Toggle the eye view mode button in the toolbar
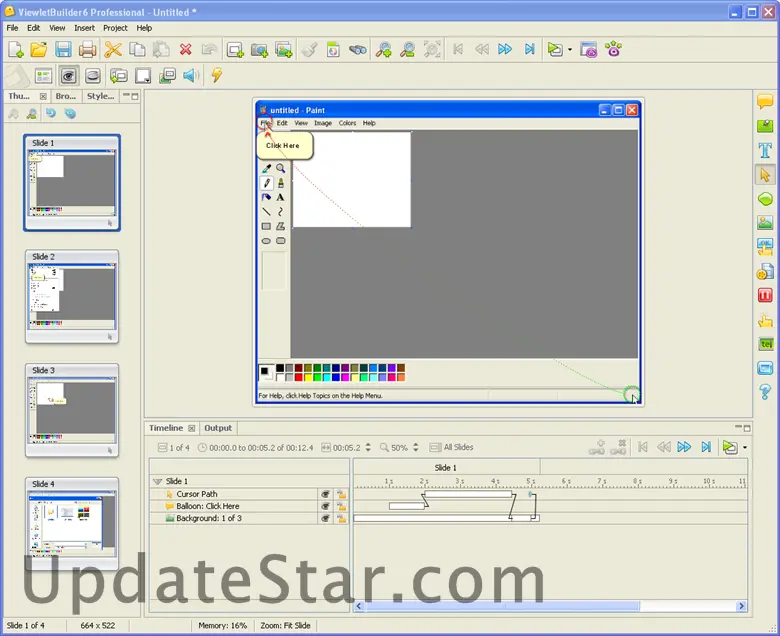 point(68,76)
